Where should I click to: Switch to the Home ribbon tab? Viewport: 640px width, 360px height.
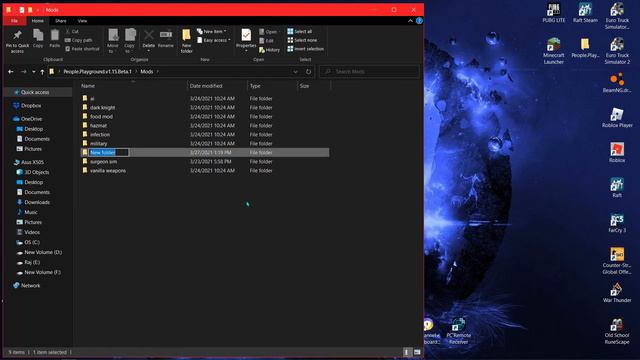tap(38, 21)
